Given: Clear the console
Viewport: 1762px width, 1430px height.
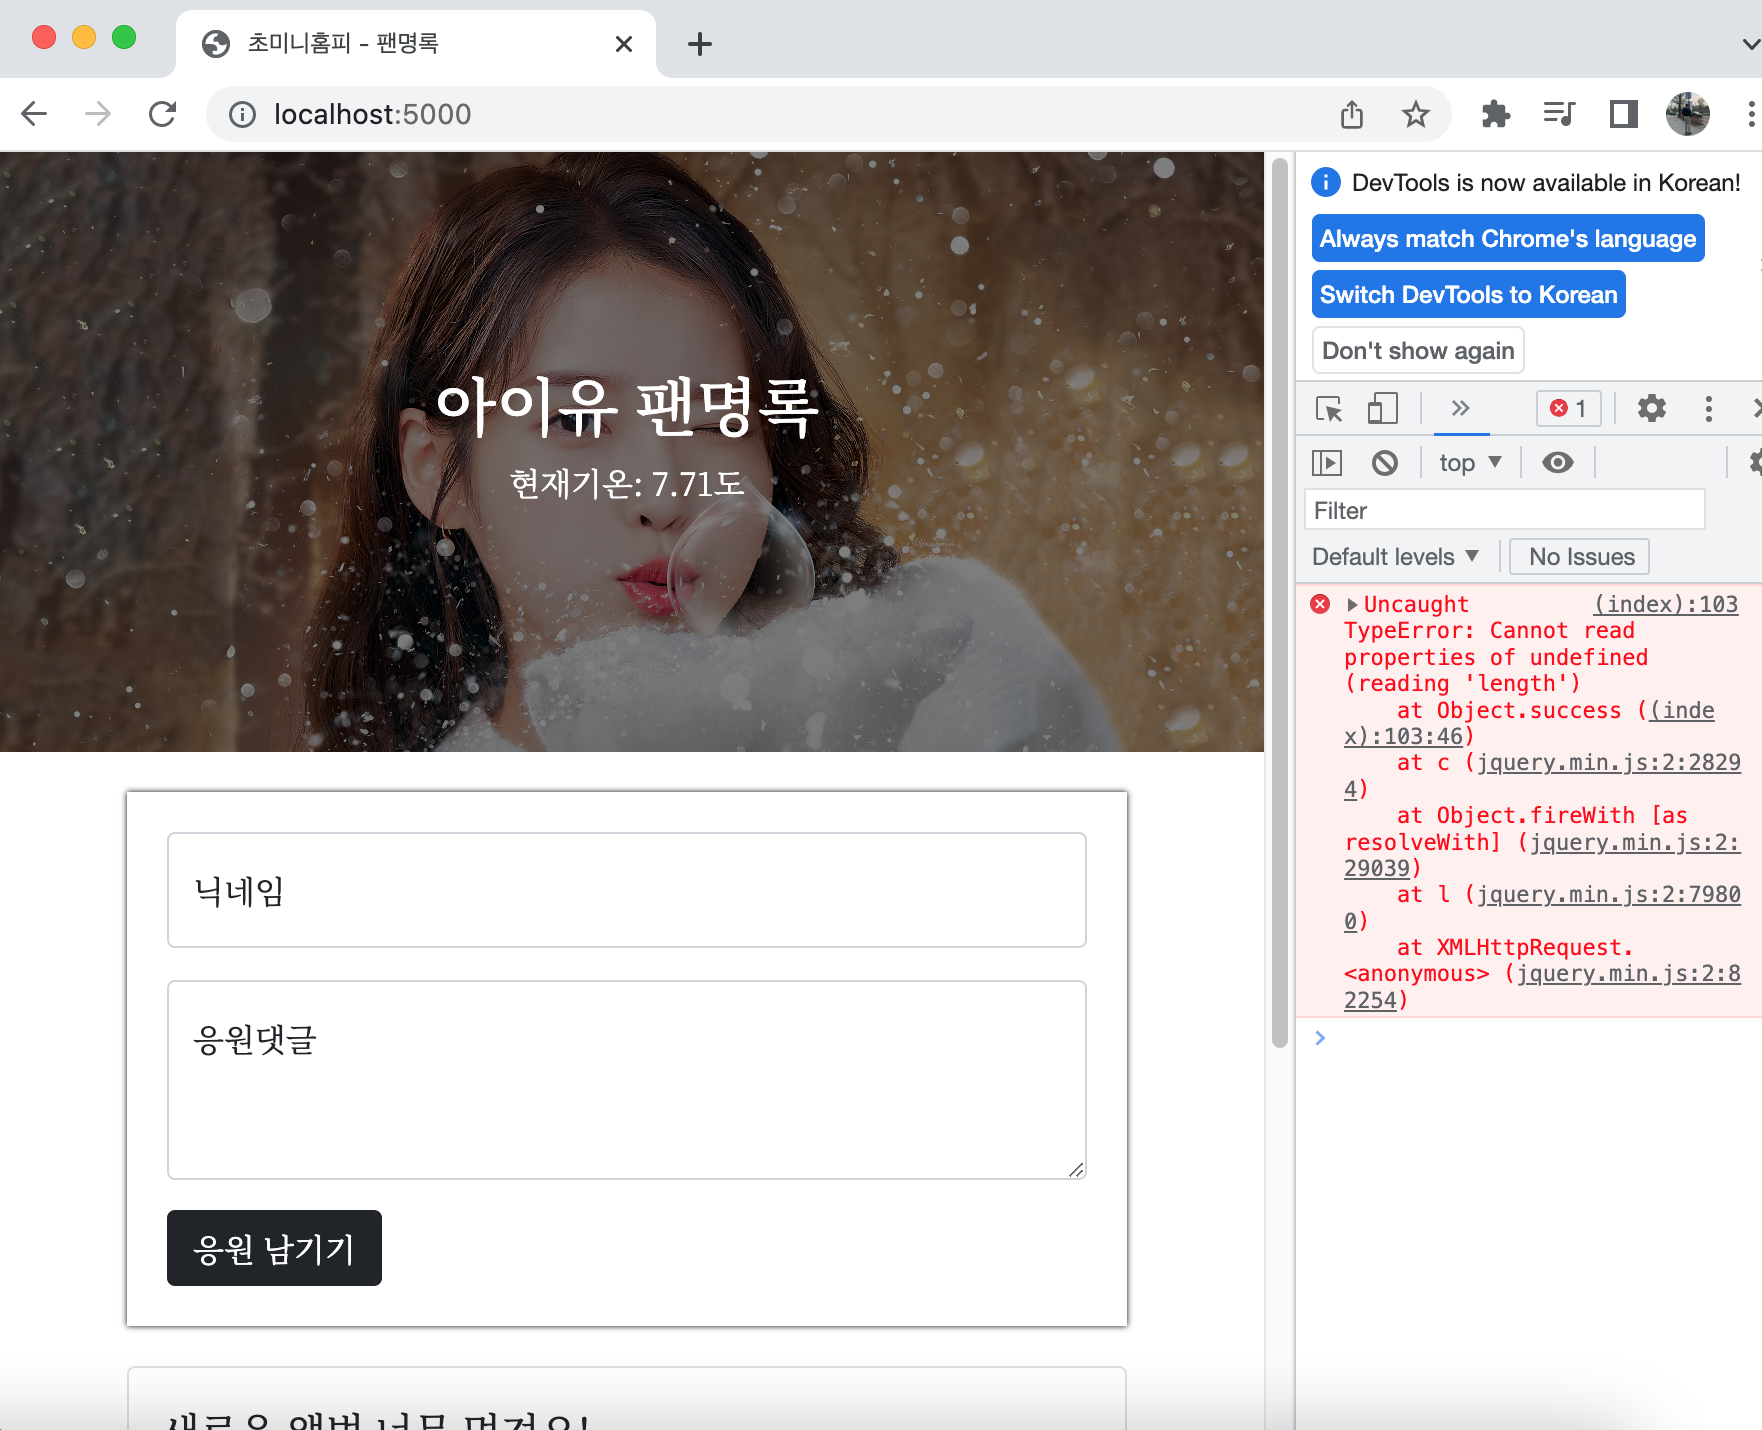Looking at the screenshot, I should 1385,463.
